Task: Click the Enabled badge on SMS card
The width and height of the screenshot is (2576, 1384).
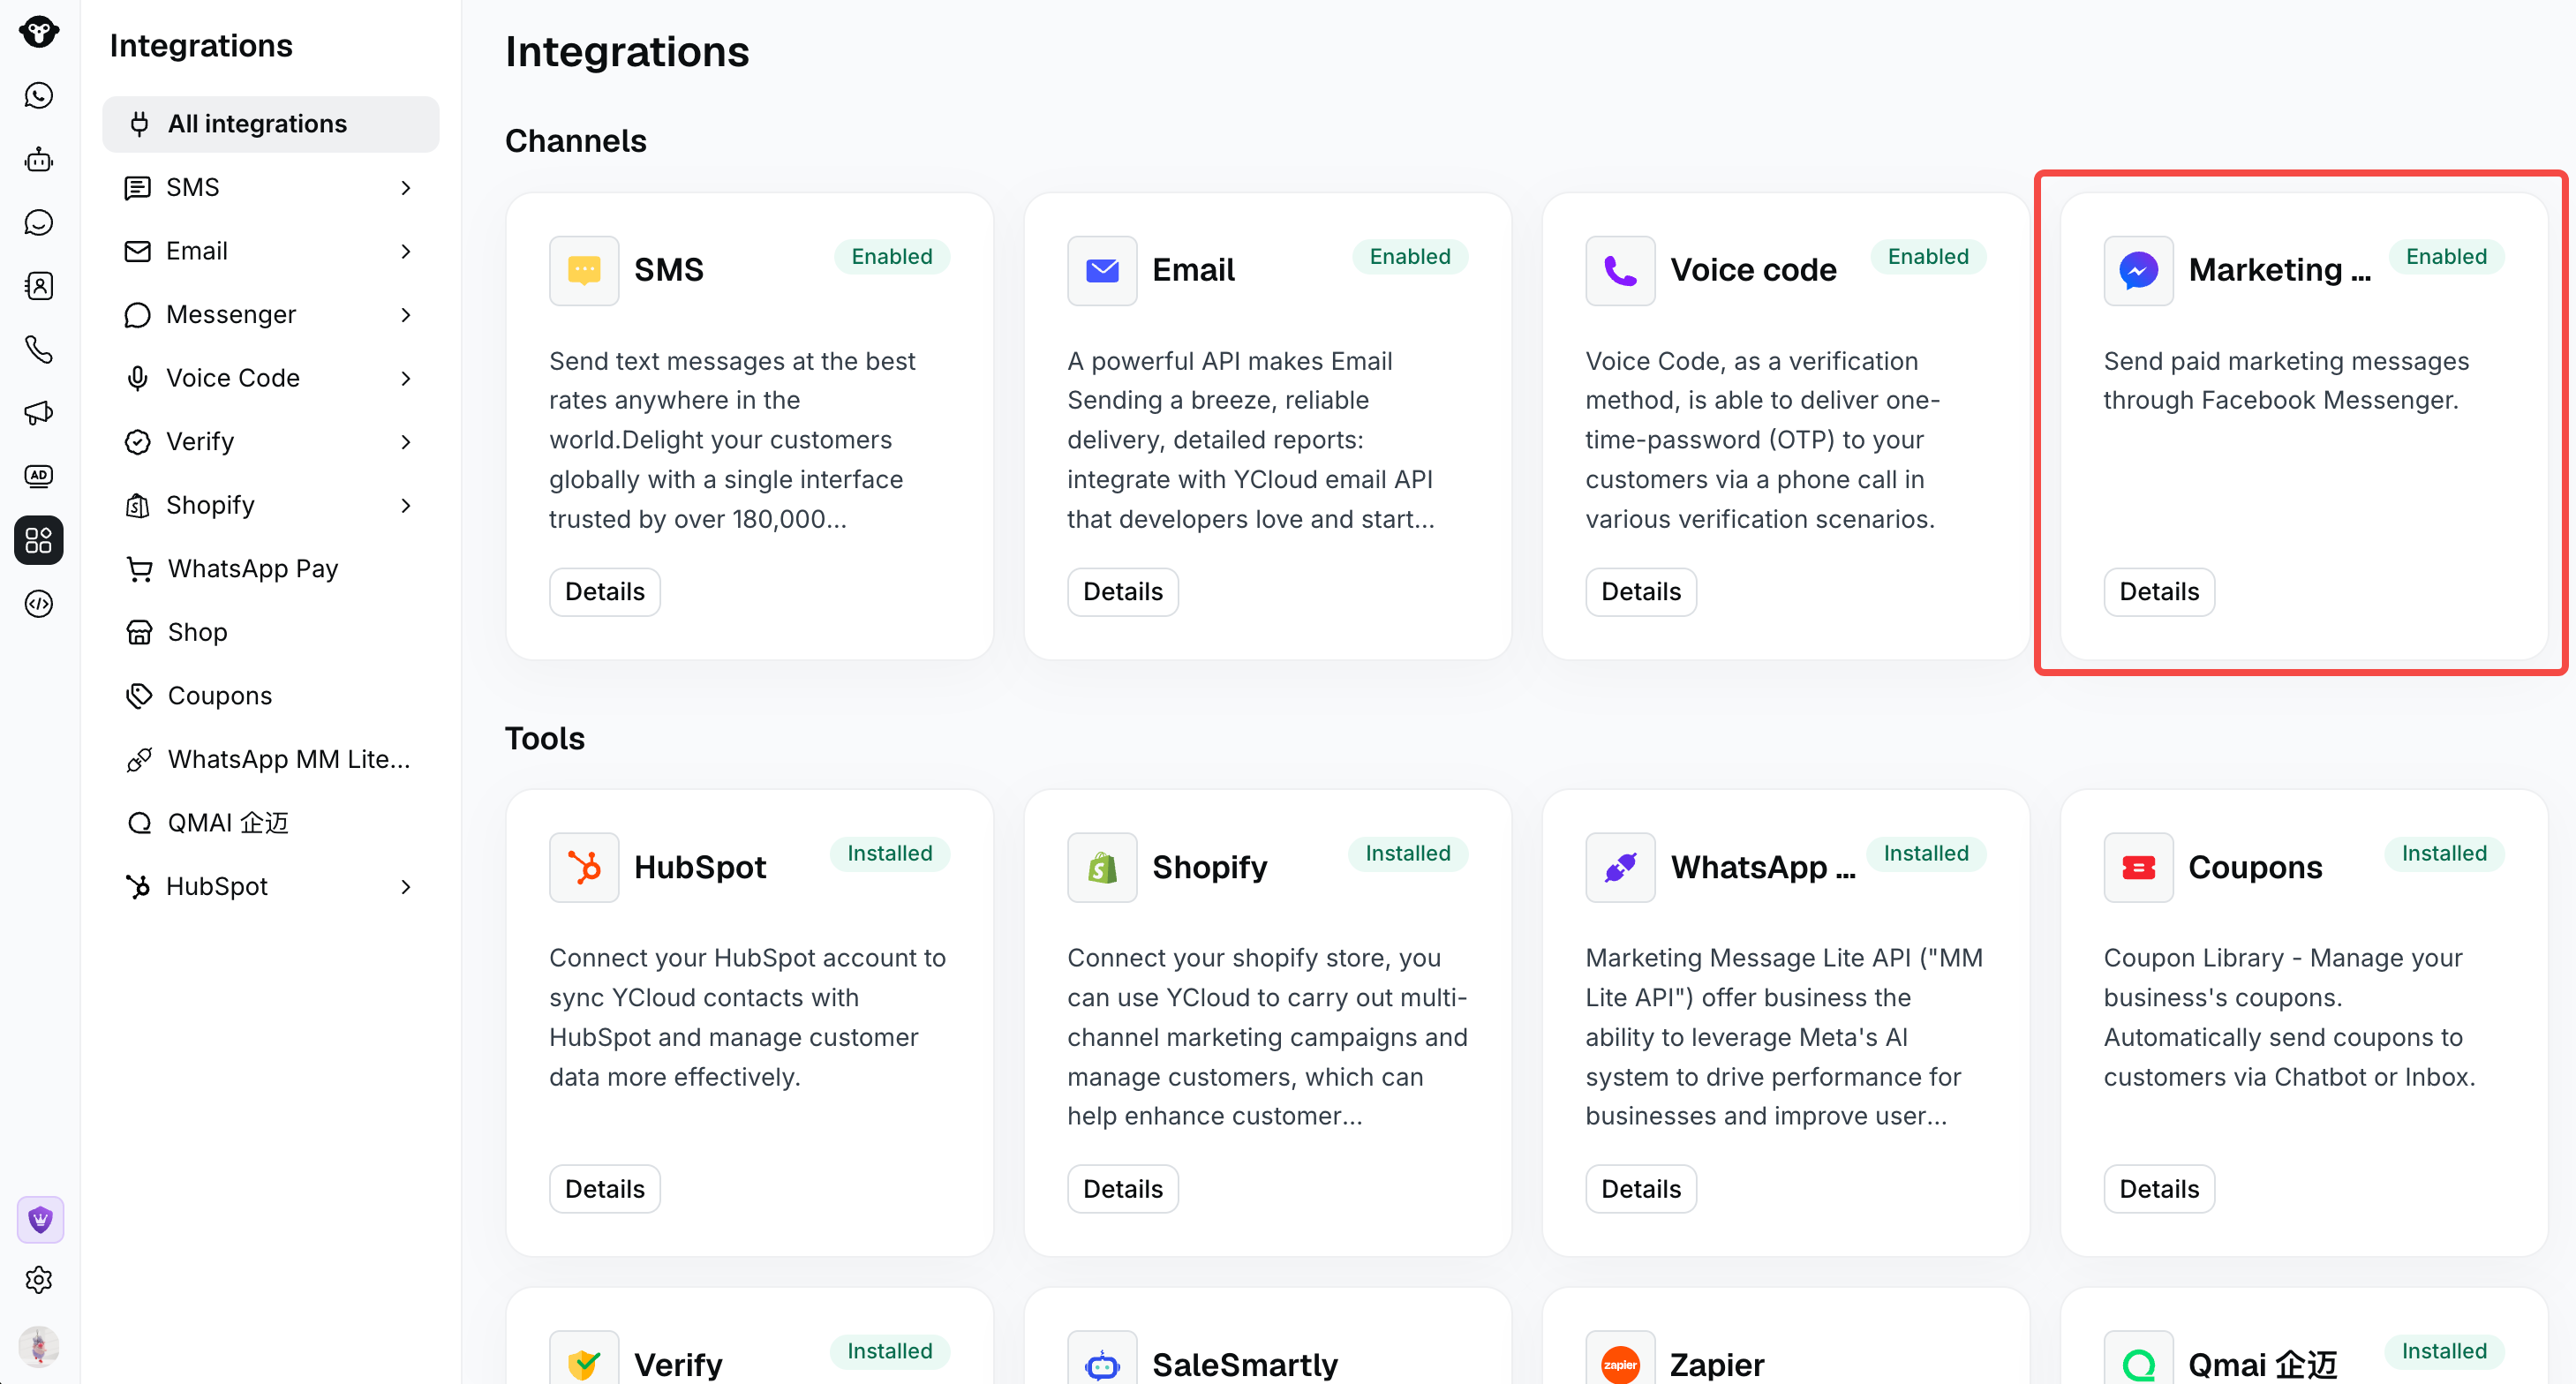Action: pos(891,256)
